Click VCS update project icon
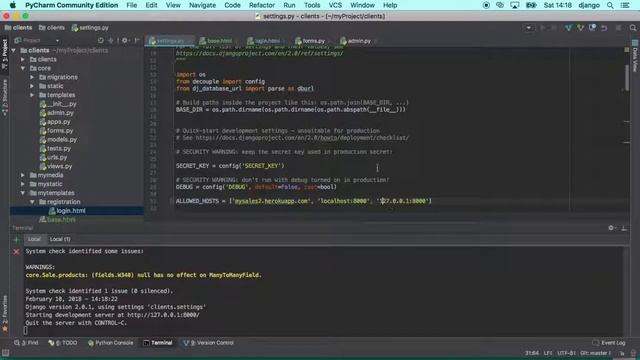Viewport: 640px width, 360px height. [568, 28]
